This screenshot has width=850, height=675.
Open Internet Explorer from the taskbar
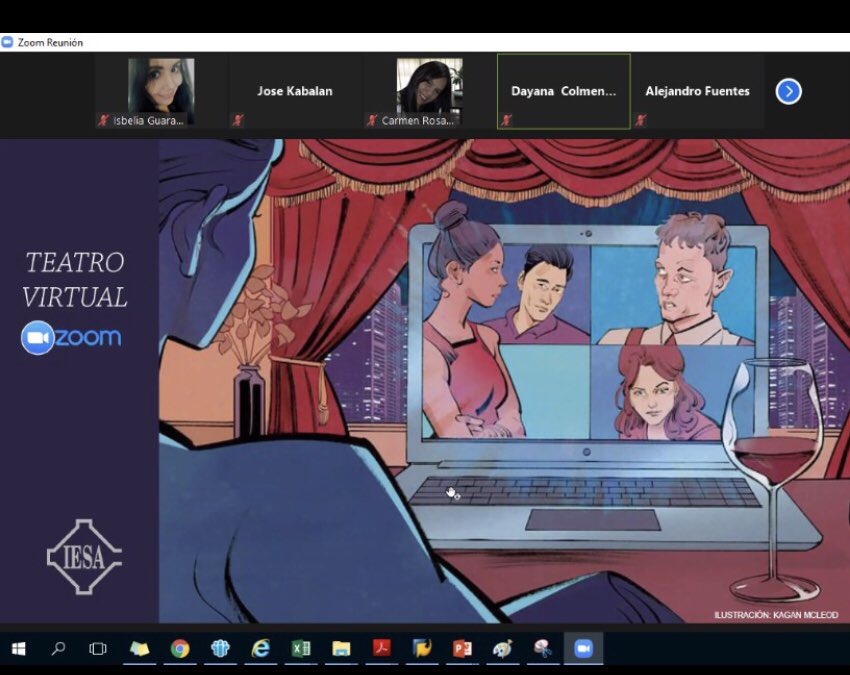[261, 648]
